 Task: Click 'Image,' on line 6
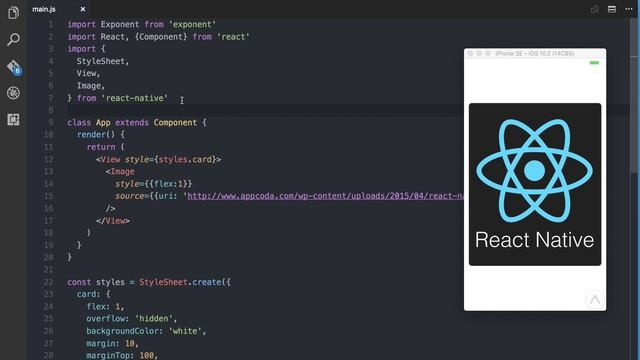pos(91,86)
